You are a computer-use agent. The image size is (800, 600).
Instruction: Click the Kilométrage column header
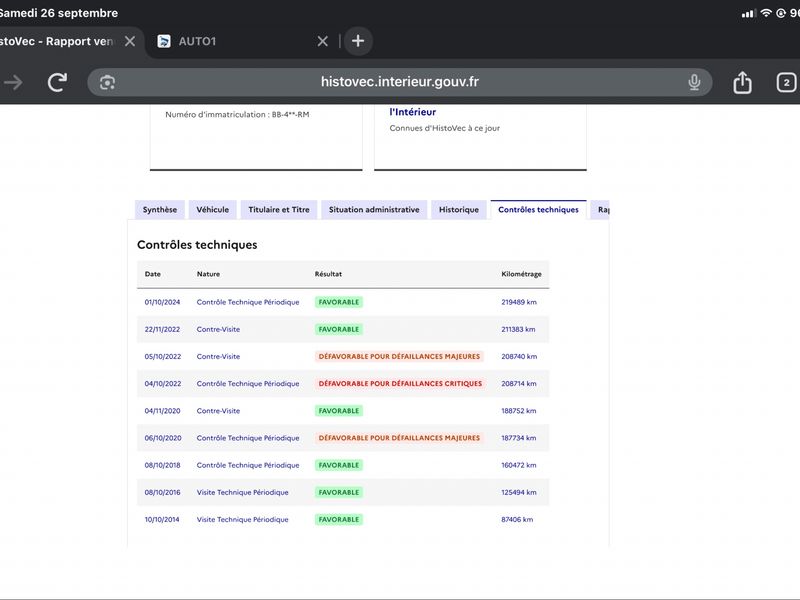(x=521, y=274)
